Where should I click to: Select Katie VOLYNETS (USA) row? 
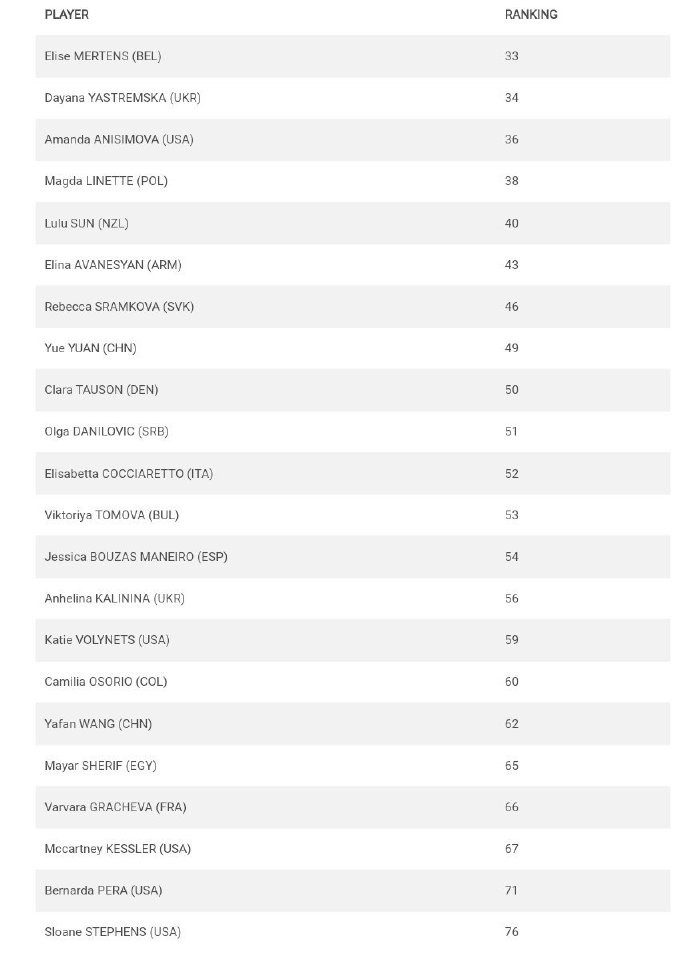point(107,640)
